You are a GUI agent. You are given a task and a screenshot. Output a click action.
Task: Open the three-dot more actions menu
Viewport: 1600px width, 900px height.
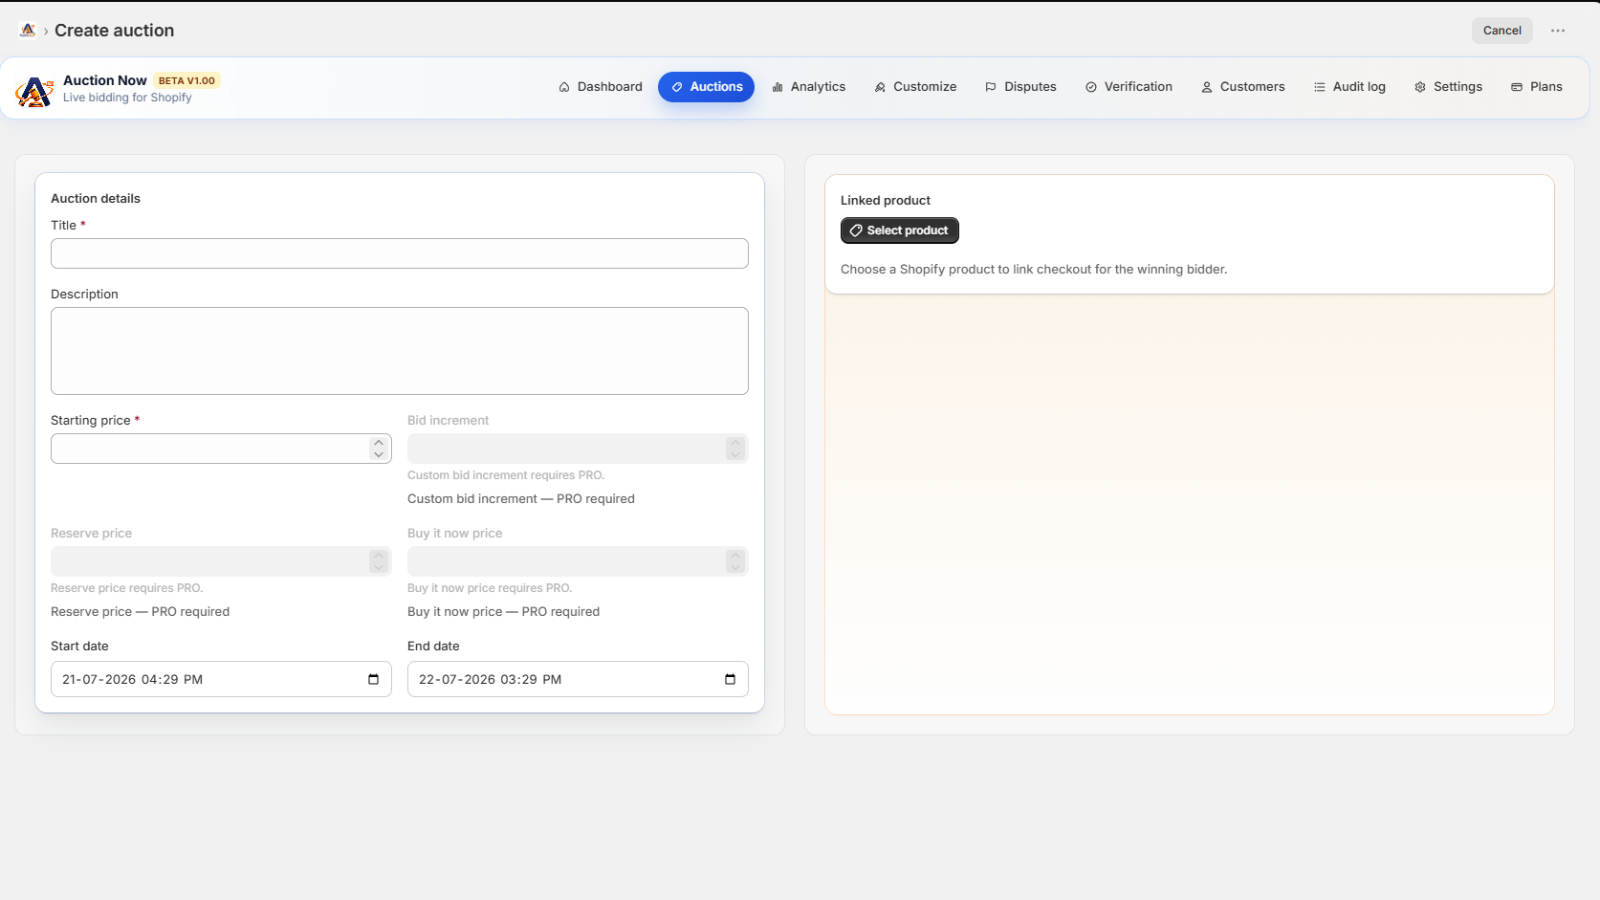point(1558,31)
